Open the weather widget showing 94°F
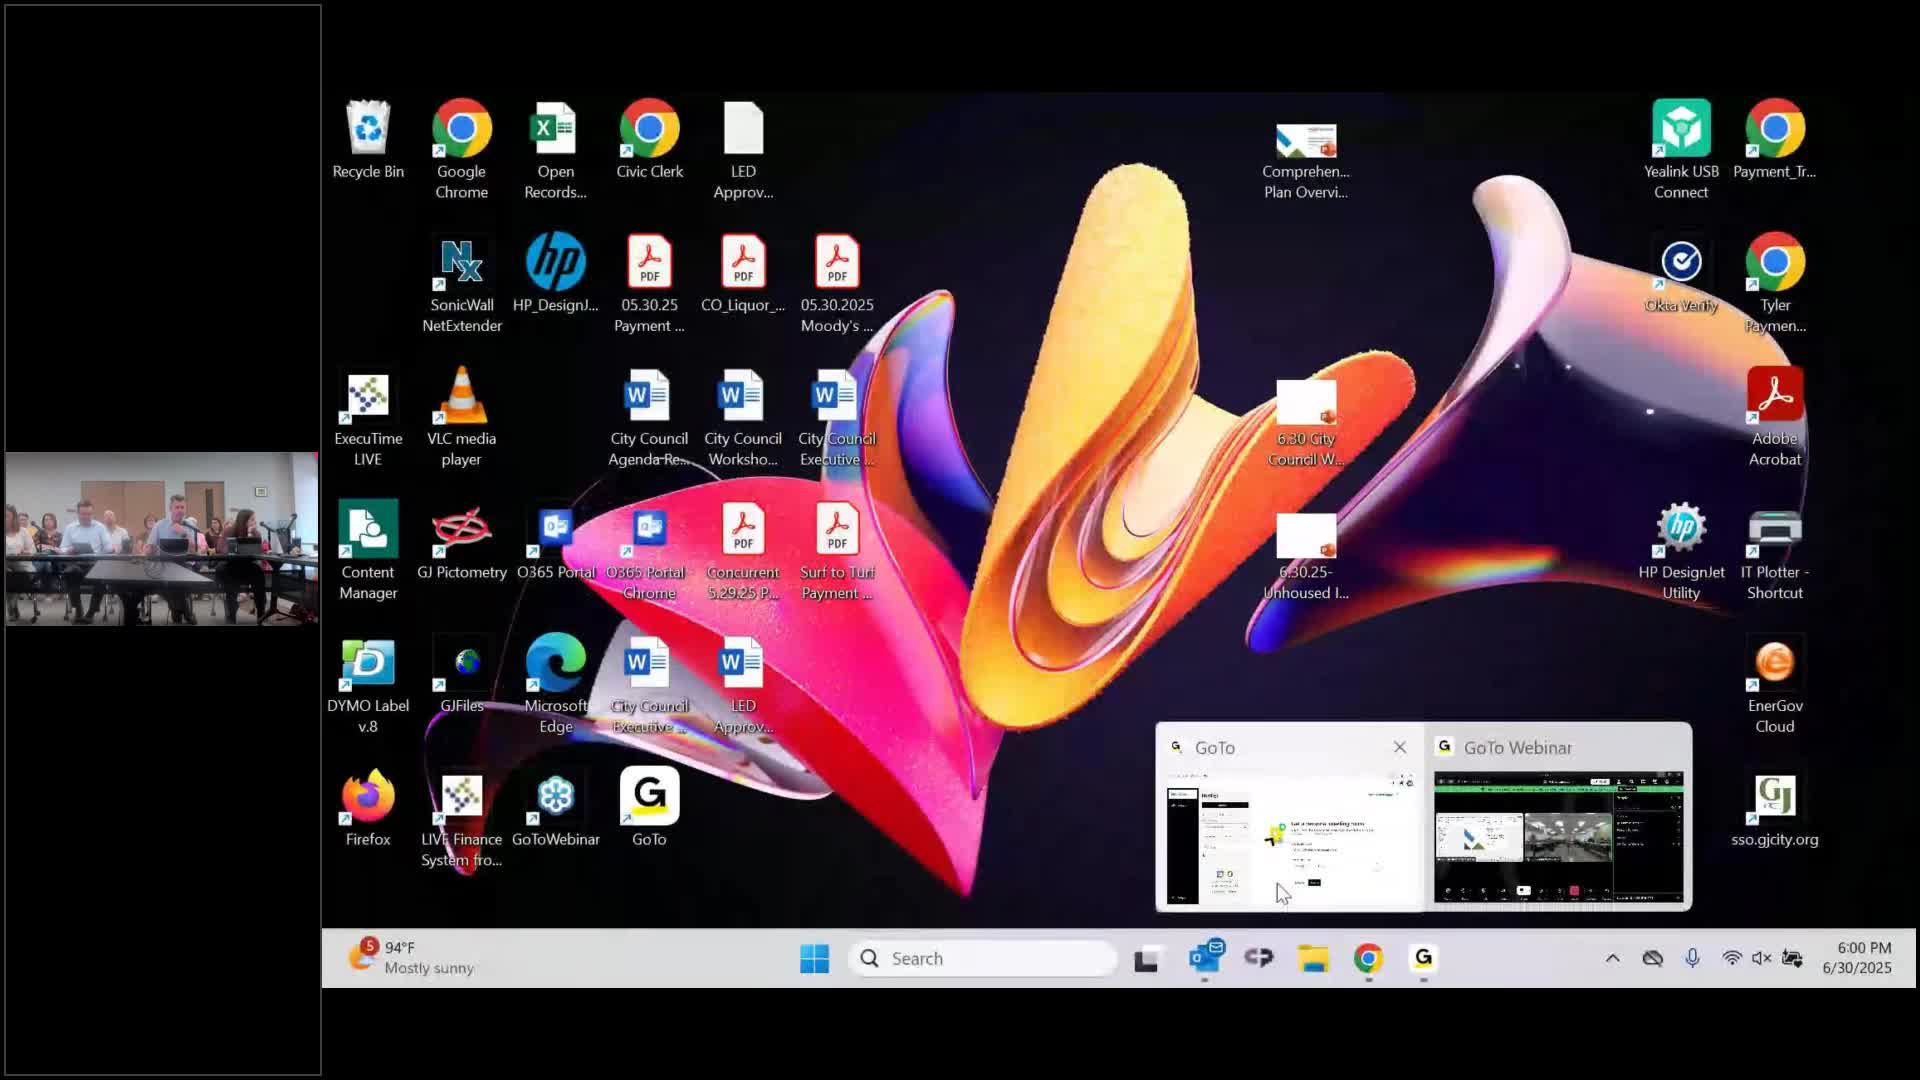The image size is (1920, 1080). tap(412, 957)
